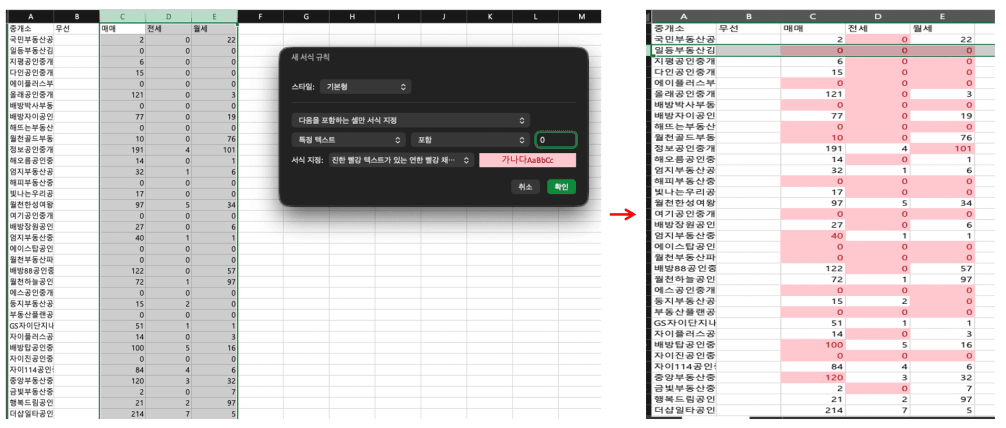Click 국민부동산공 cell in original sheet
Viewport: 1006px width, 428px height.
30,39
